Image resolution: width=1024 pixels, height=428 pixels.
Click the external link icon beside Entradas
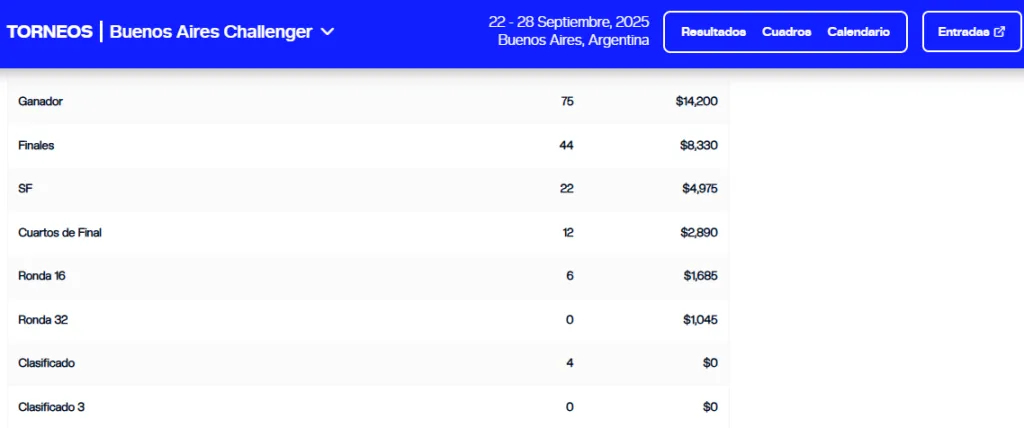(1000, 32)
